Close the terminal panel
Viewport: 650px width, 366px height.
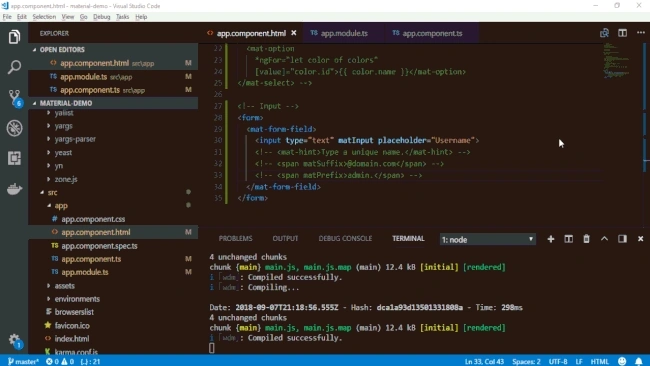click(640, 239)
